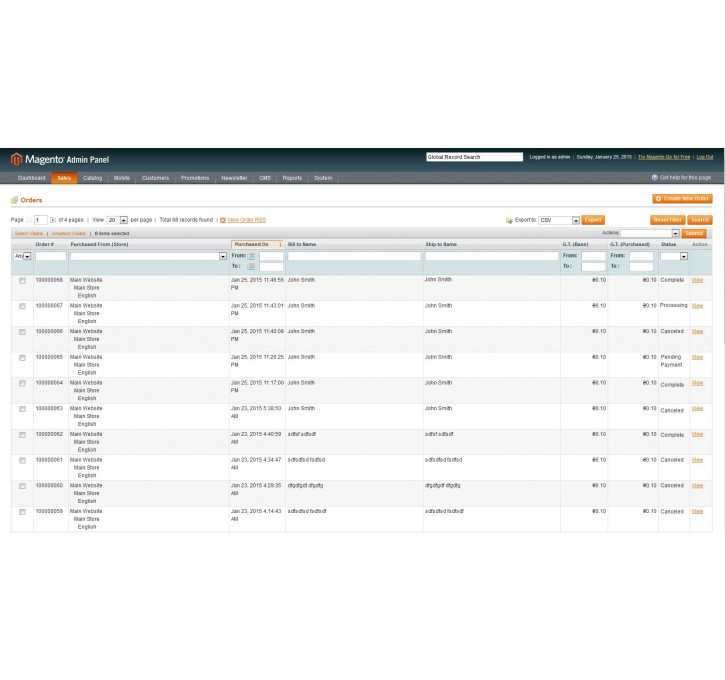
Task: Open the Catalog menu
Action: click(92, 178)
